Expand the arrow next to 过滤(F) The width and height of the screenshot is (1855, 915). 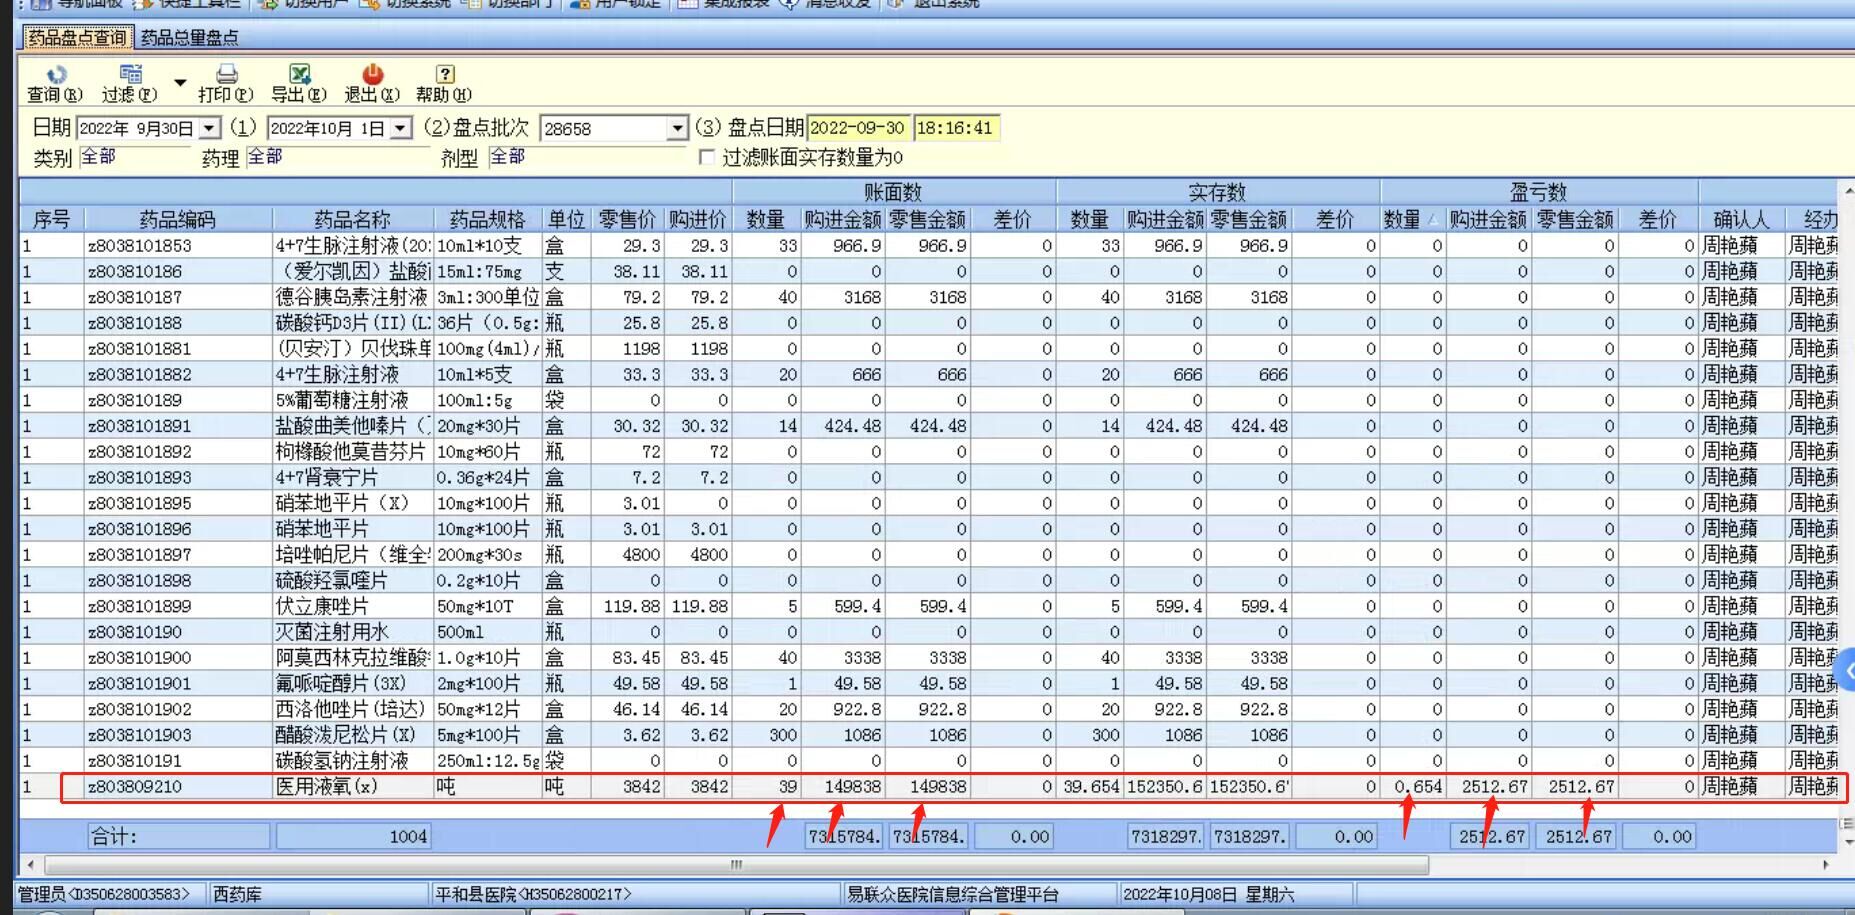pyautogui.click(x=180, y=83)
